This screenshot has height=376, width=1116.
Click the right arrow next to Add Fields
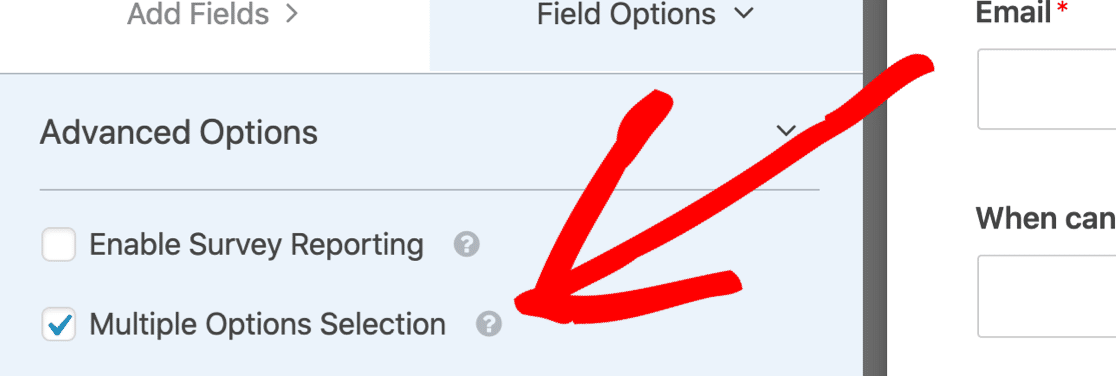coord(290,14)
